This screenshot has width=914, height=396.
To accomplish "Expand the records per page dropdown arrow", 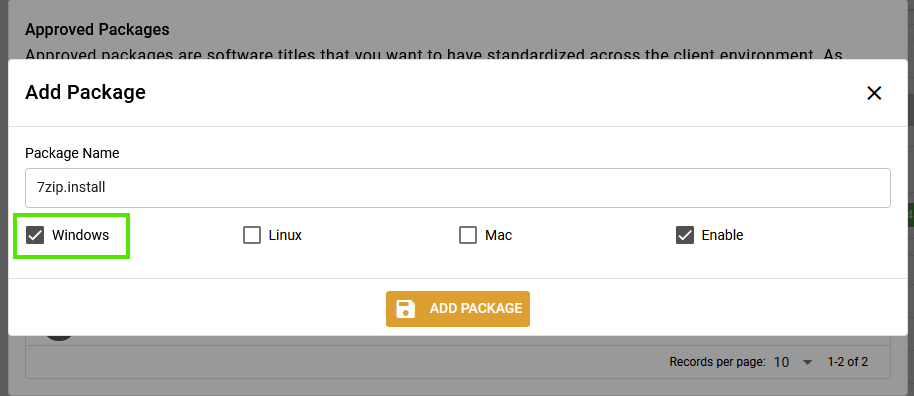I will coord(807,362).
